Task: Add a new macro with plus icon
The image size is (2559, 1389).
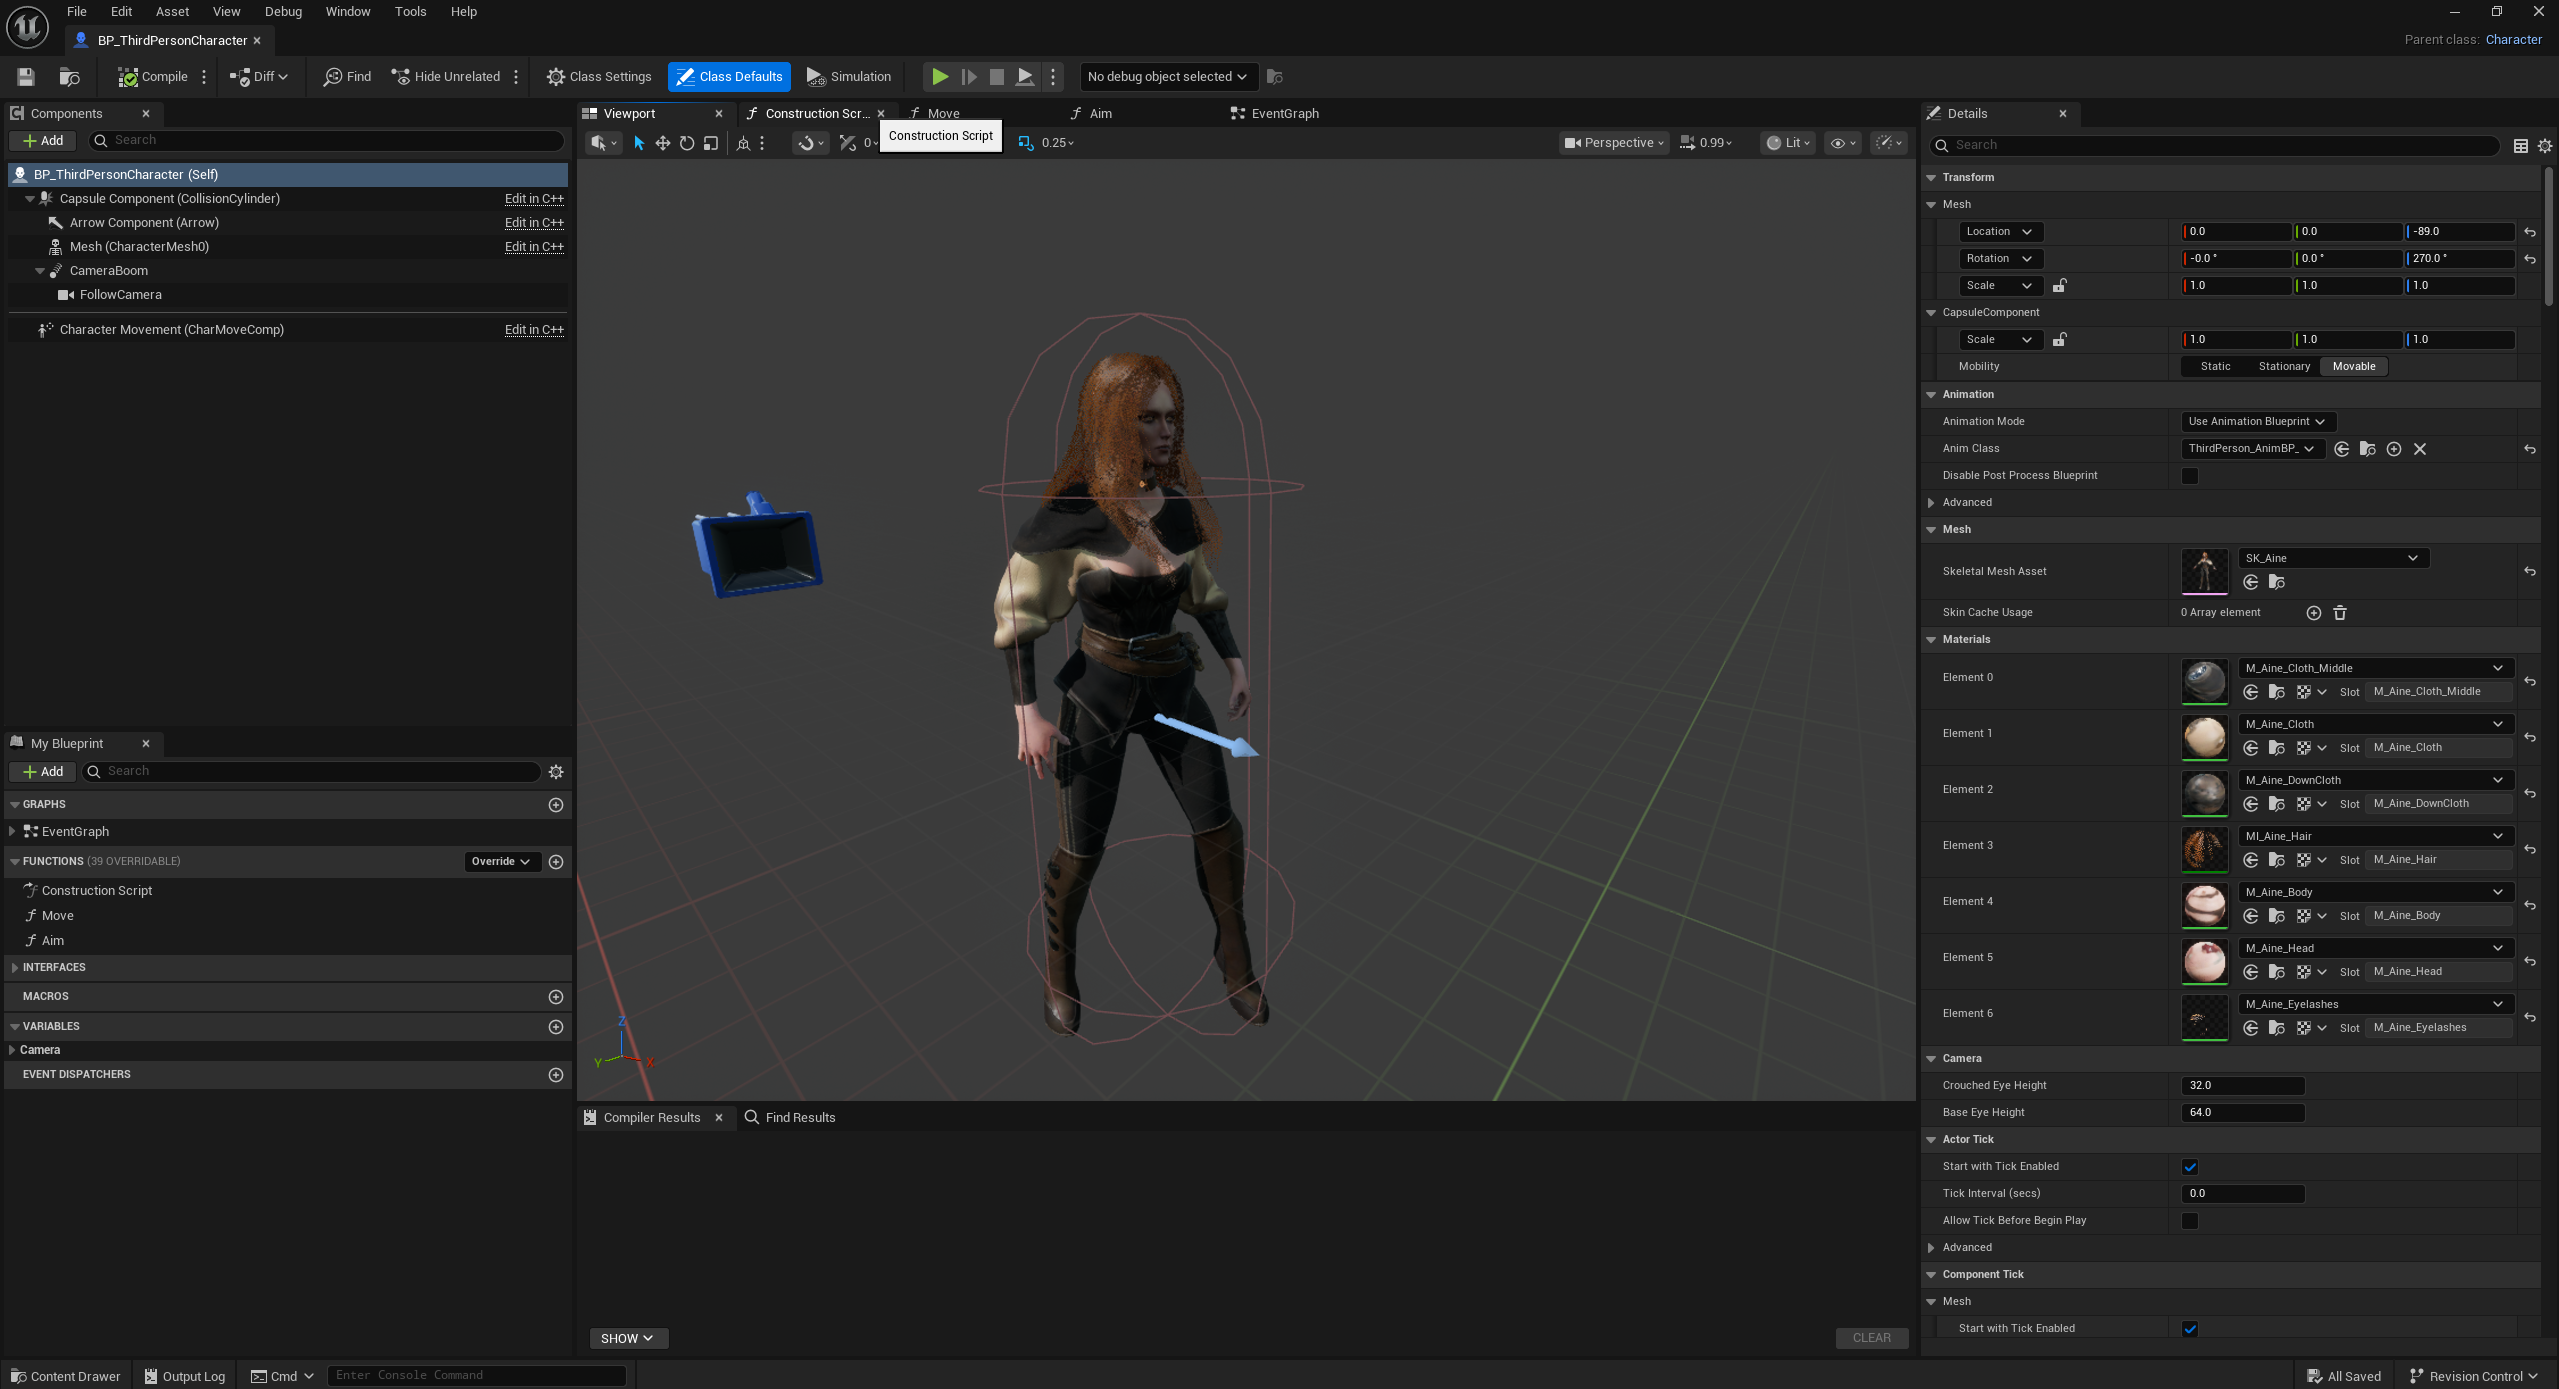Action: [x=556, y=997]
